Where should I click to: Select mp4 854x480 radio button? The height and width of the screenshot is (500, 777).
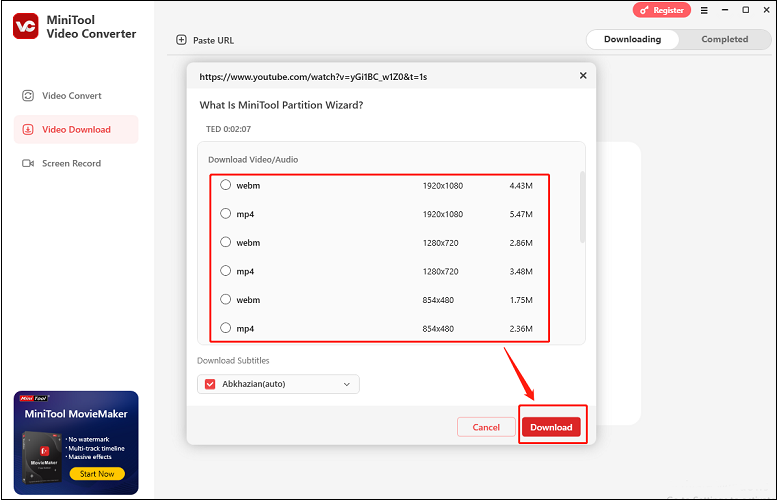click(225, 328)
